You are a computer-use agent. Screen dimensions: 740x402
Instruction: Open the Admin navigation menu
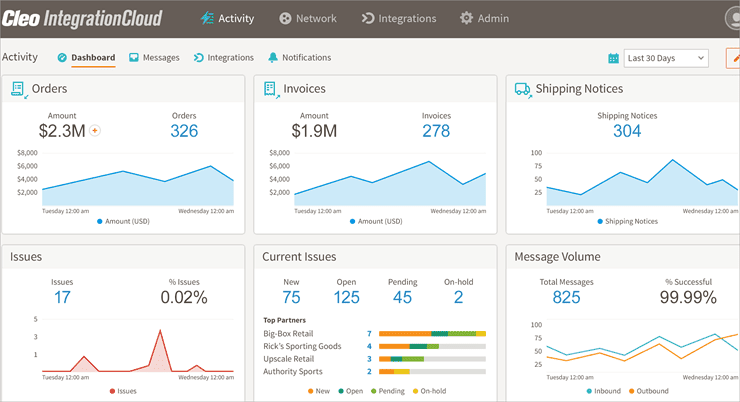click(x=484, y=18)
